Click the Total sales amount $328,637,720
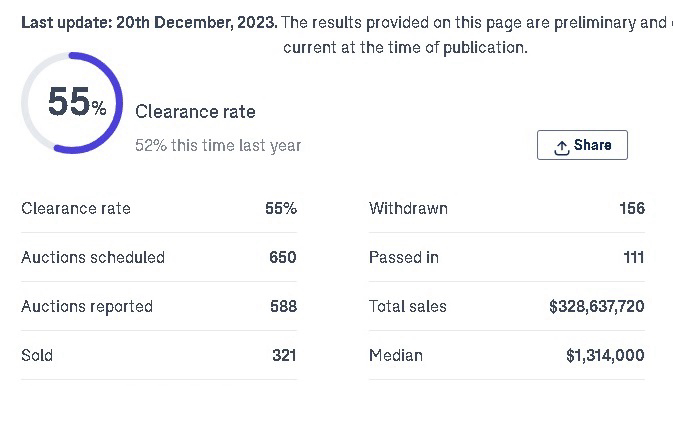 tap(597, 307)
